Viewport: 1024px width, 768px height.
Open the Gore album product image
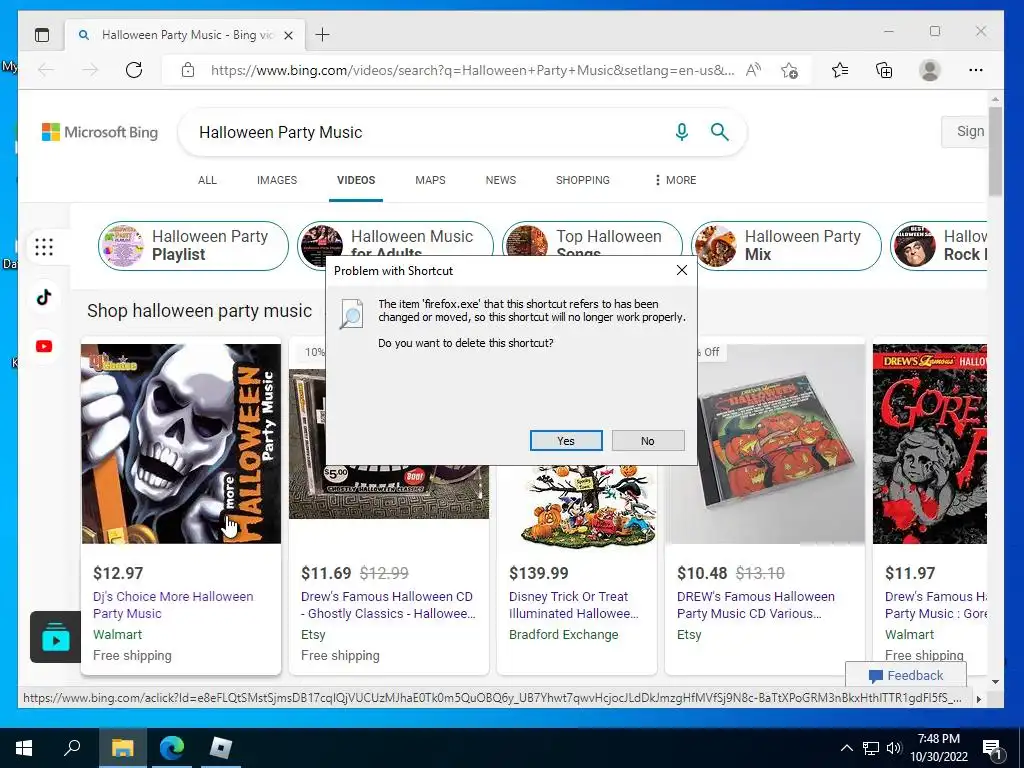pos(930,443)
